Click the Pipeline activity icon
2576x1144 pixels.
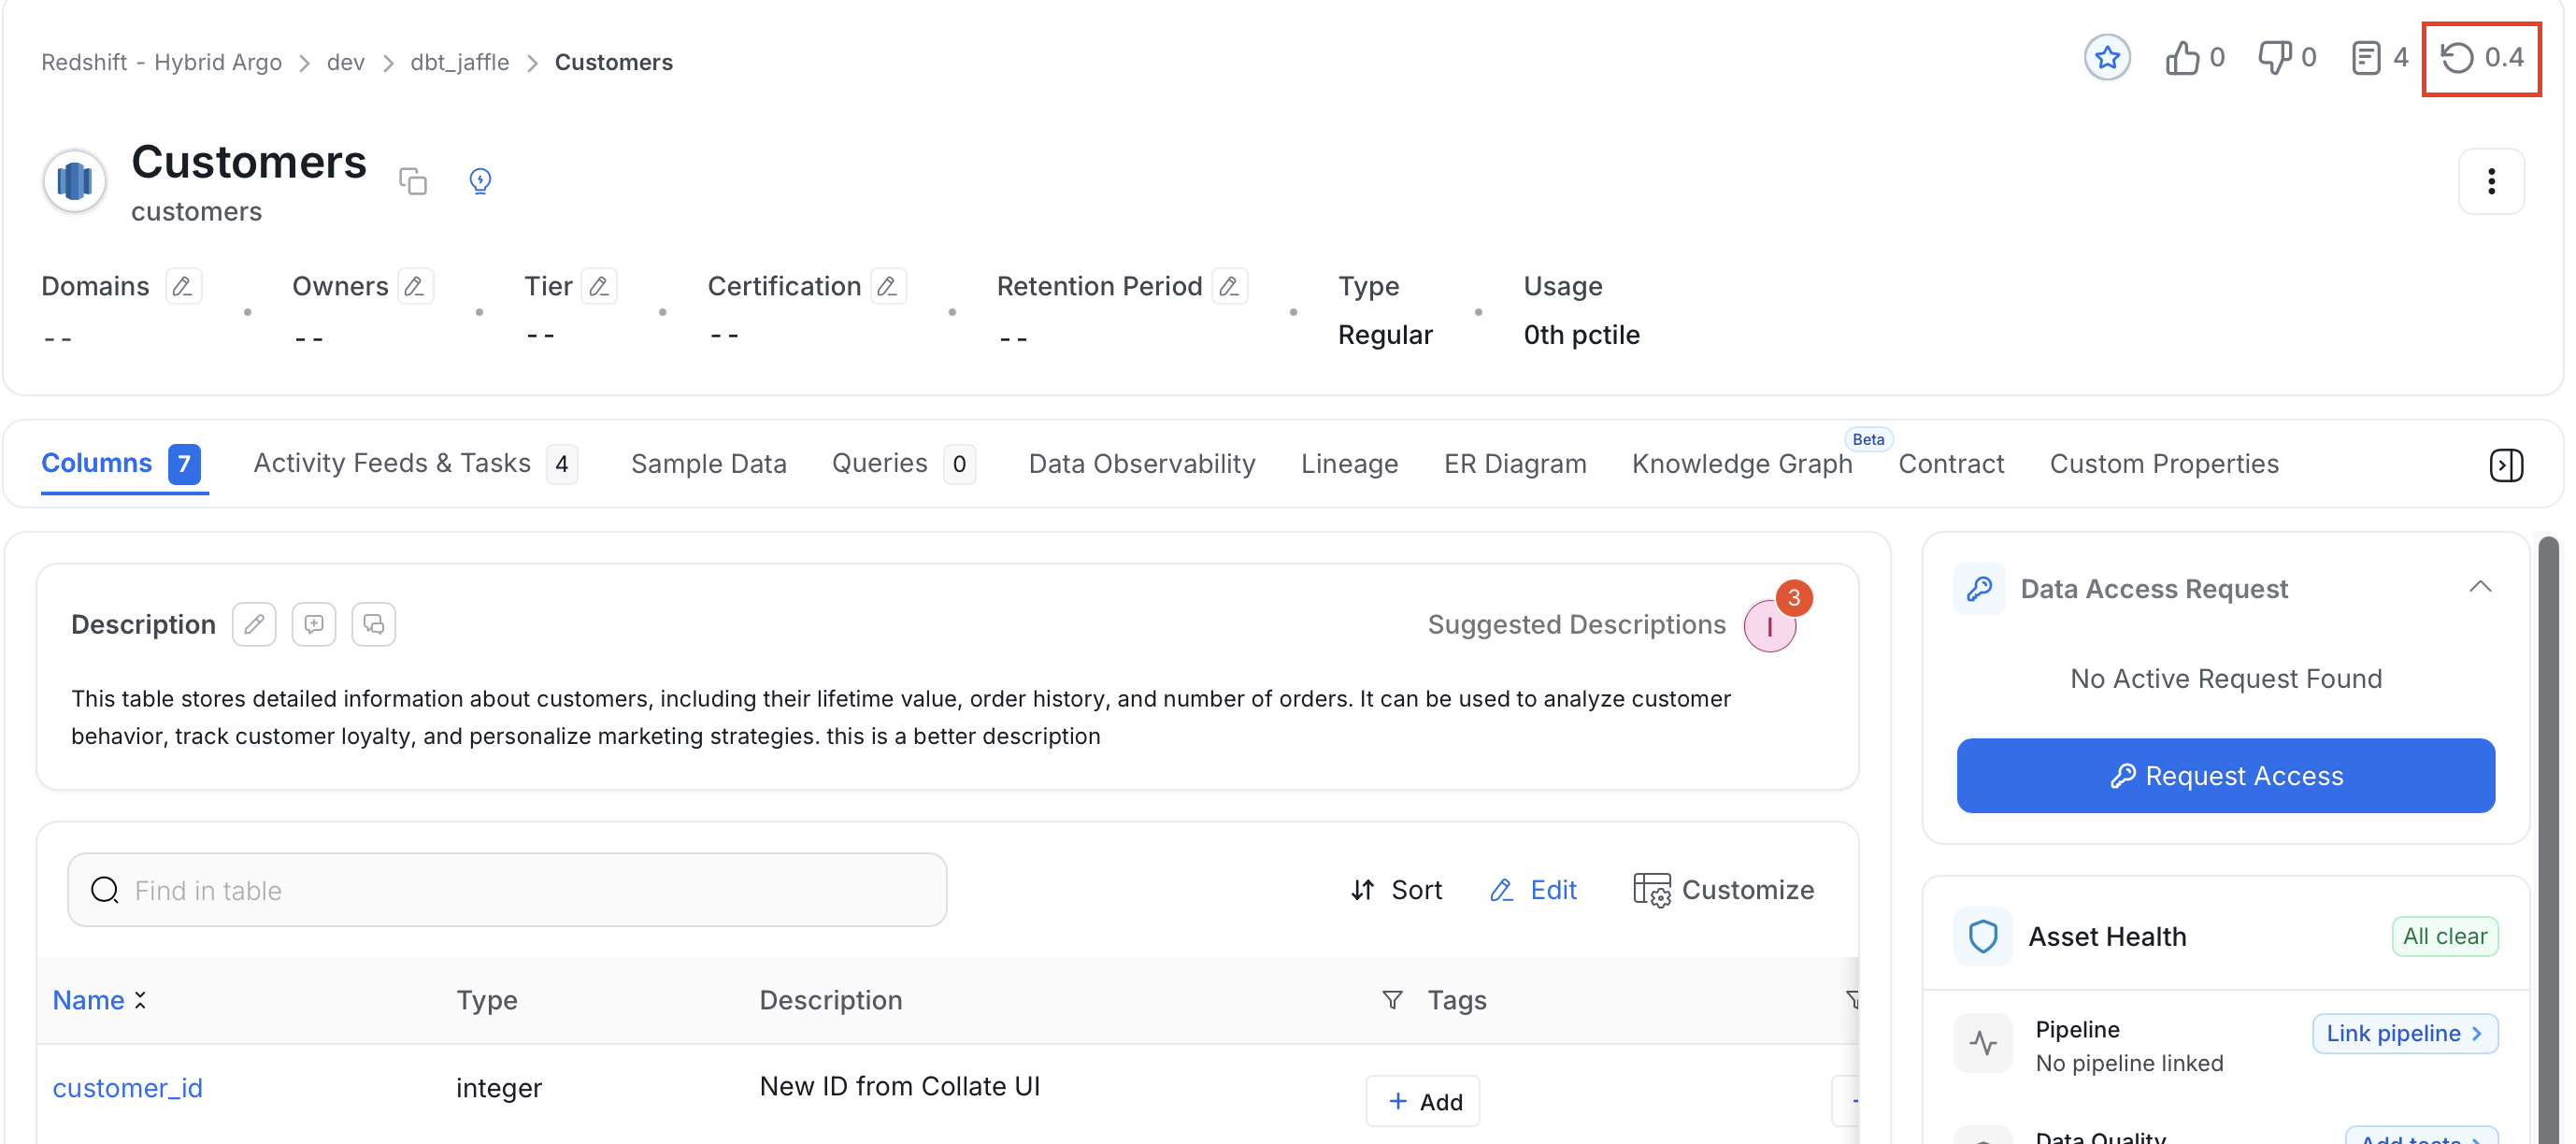1983,1044
